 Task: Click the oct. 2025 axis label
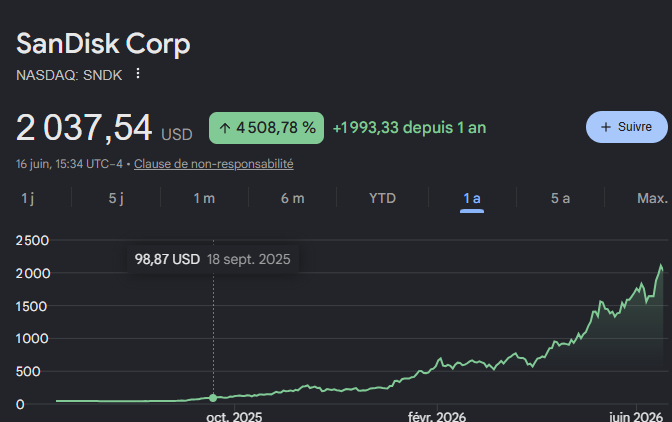[234, 416]
